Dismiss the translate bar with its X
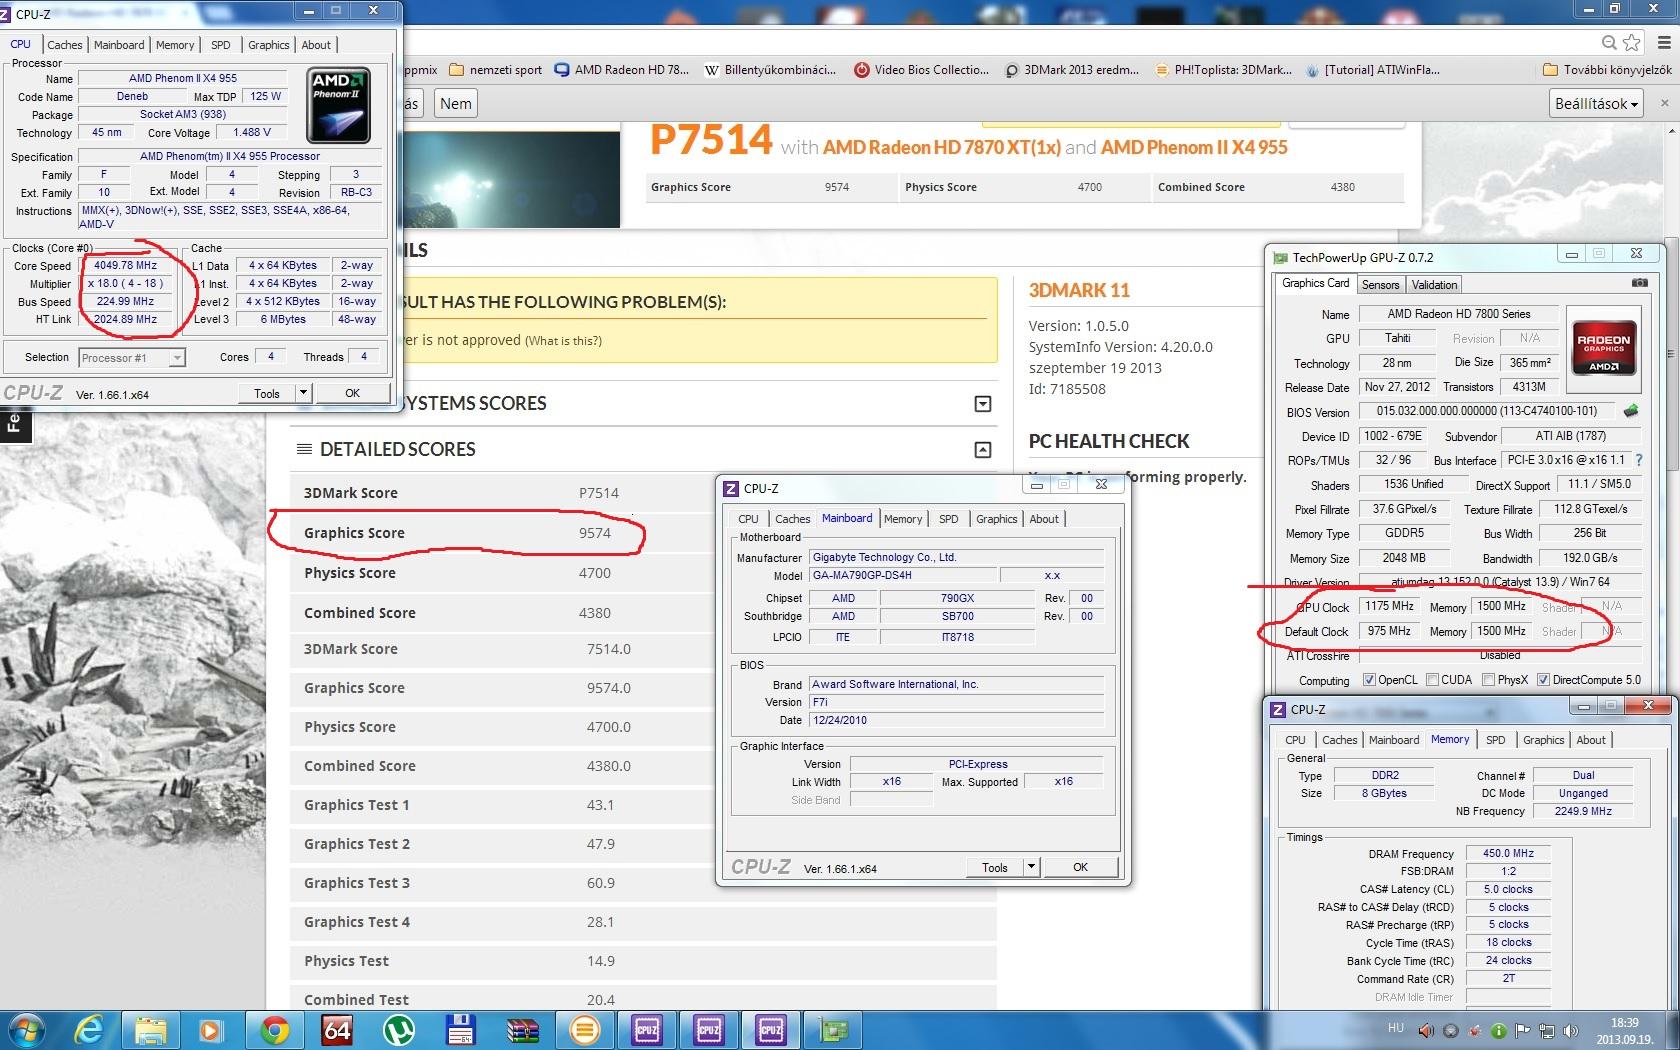Screen dimensions: 1680x1050 tap(1665, 103)
